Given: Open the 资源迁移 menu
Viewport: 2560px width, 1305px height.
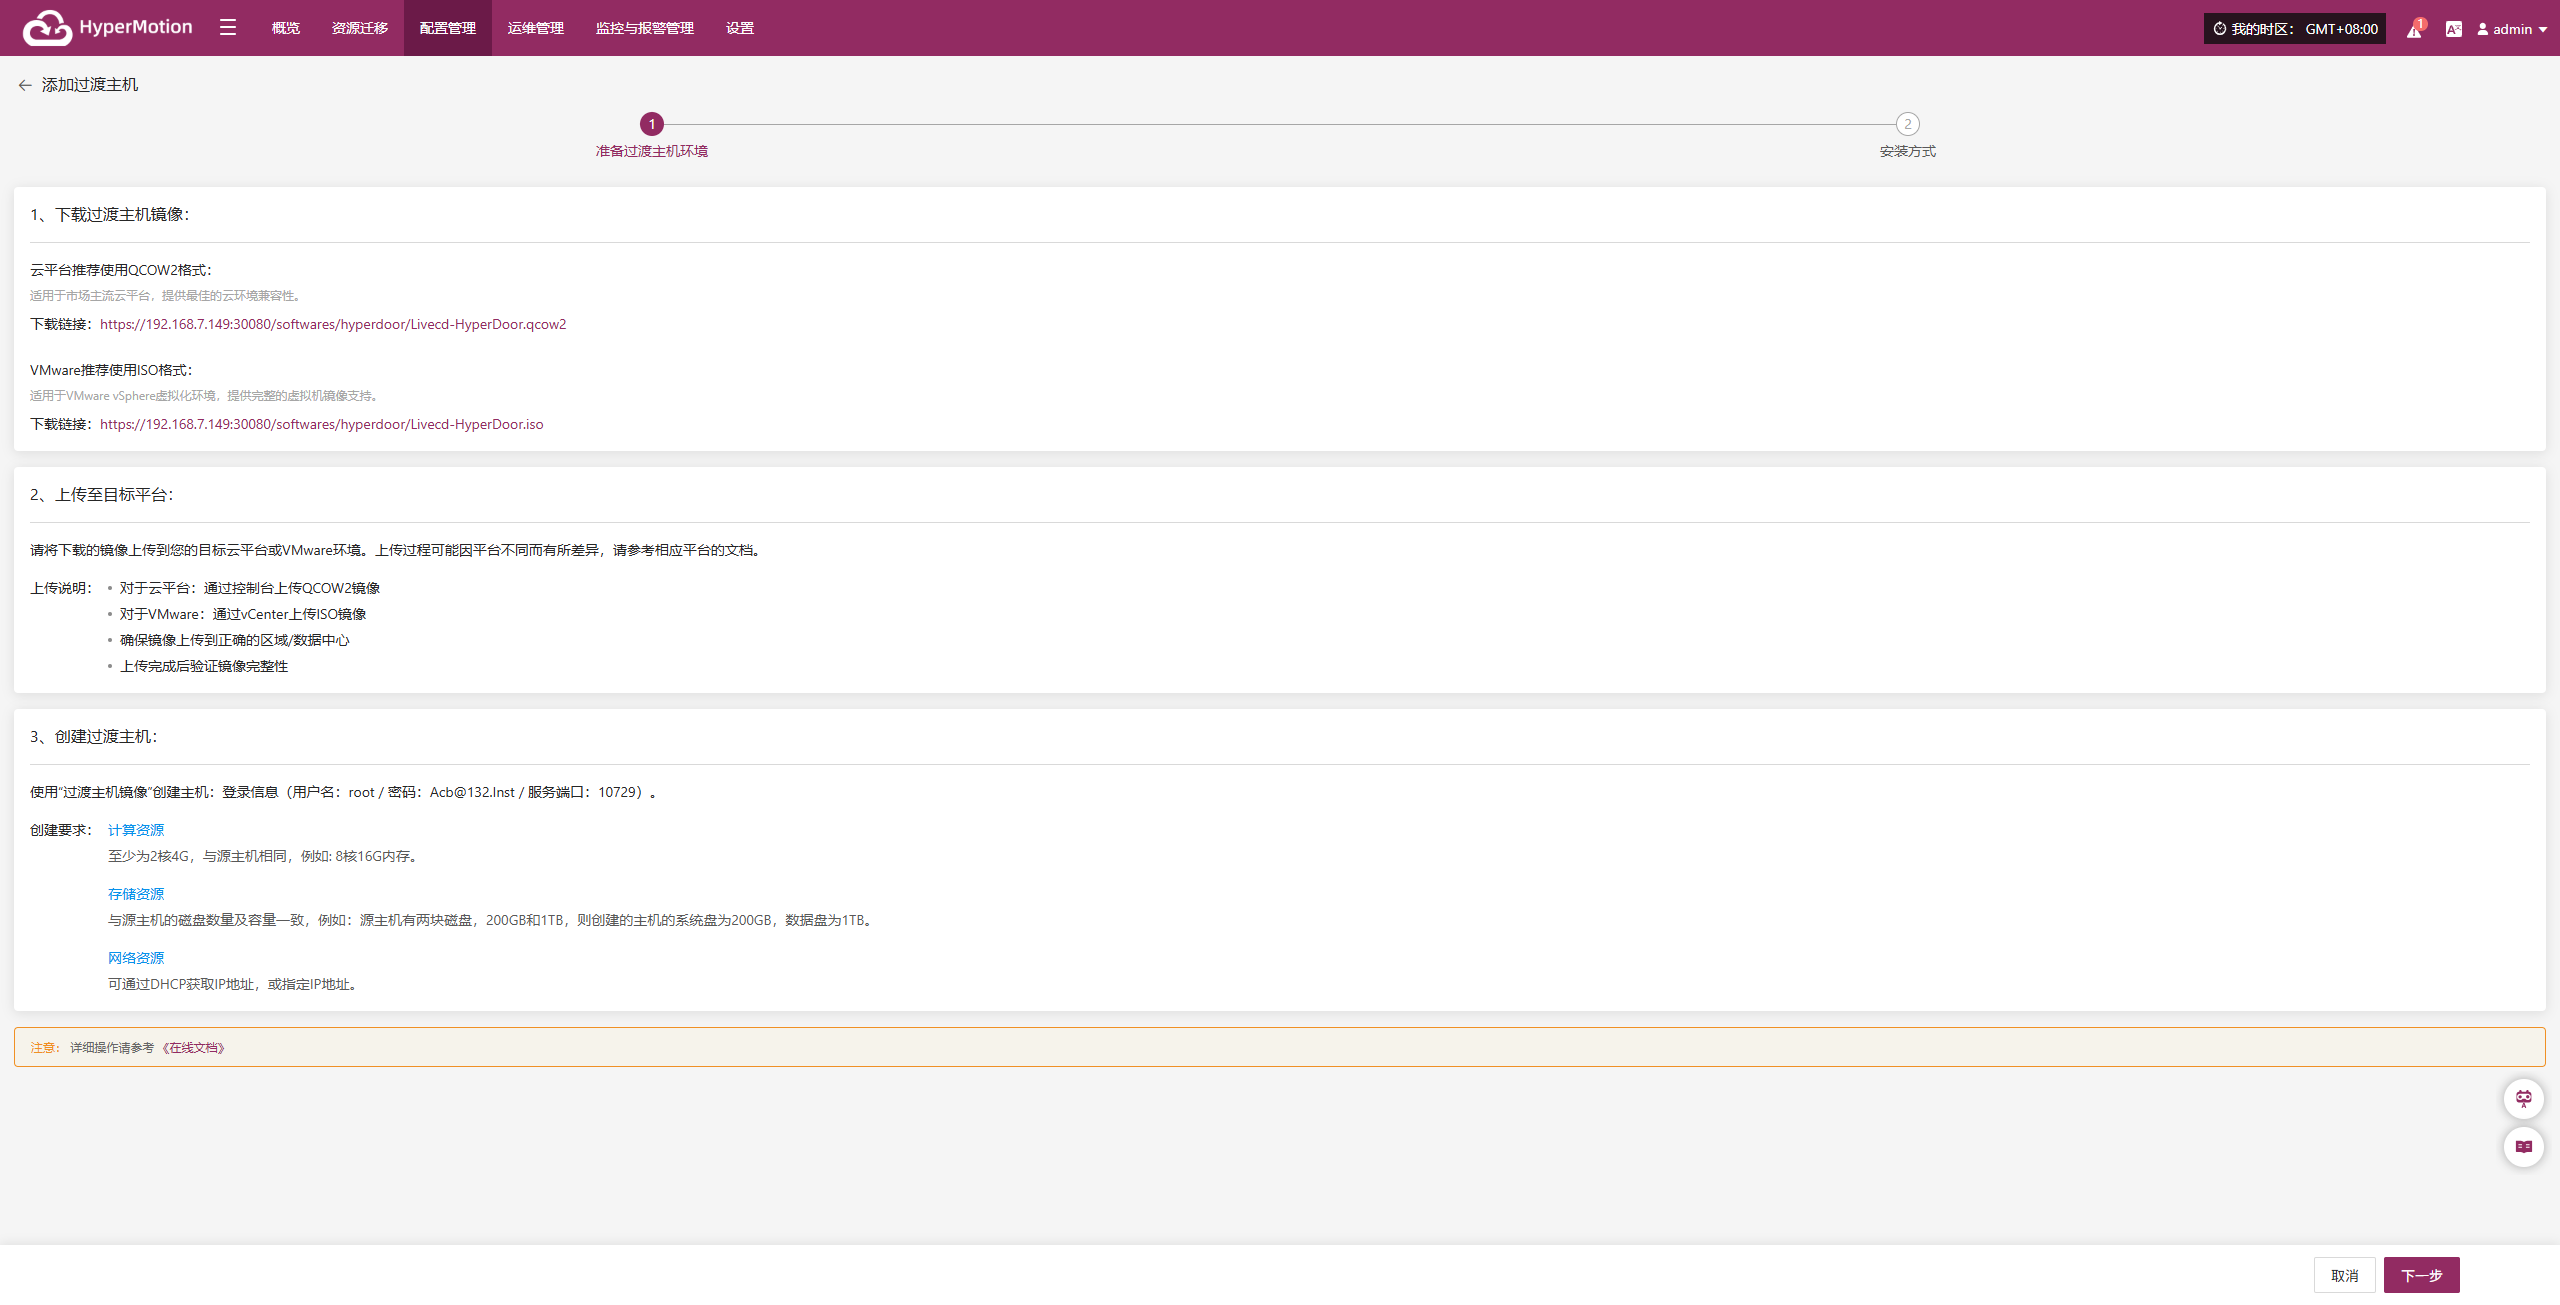Looking at the screenshot, I should pos(360,28).
